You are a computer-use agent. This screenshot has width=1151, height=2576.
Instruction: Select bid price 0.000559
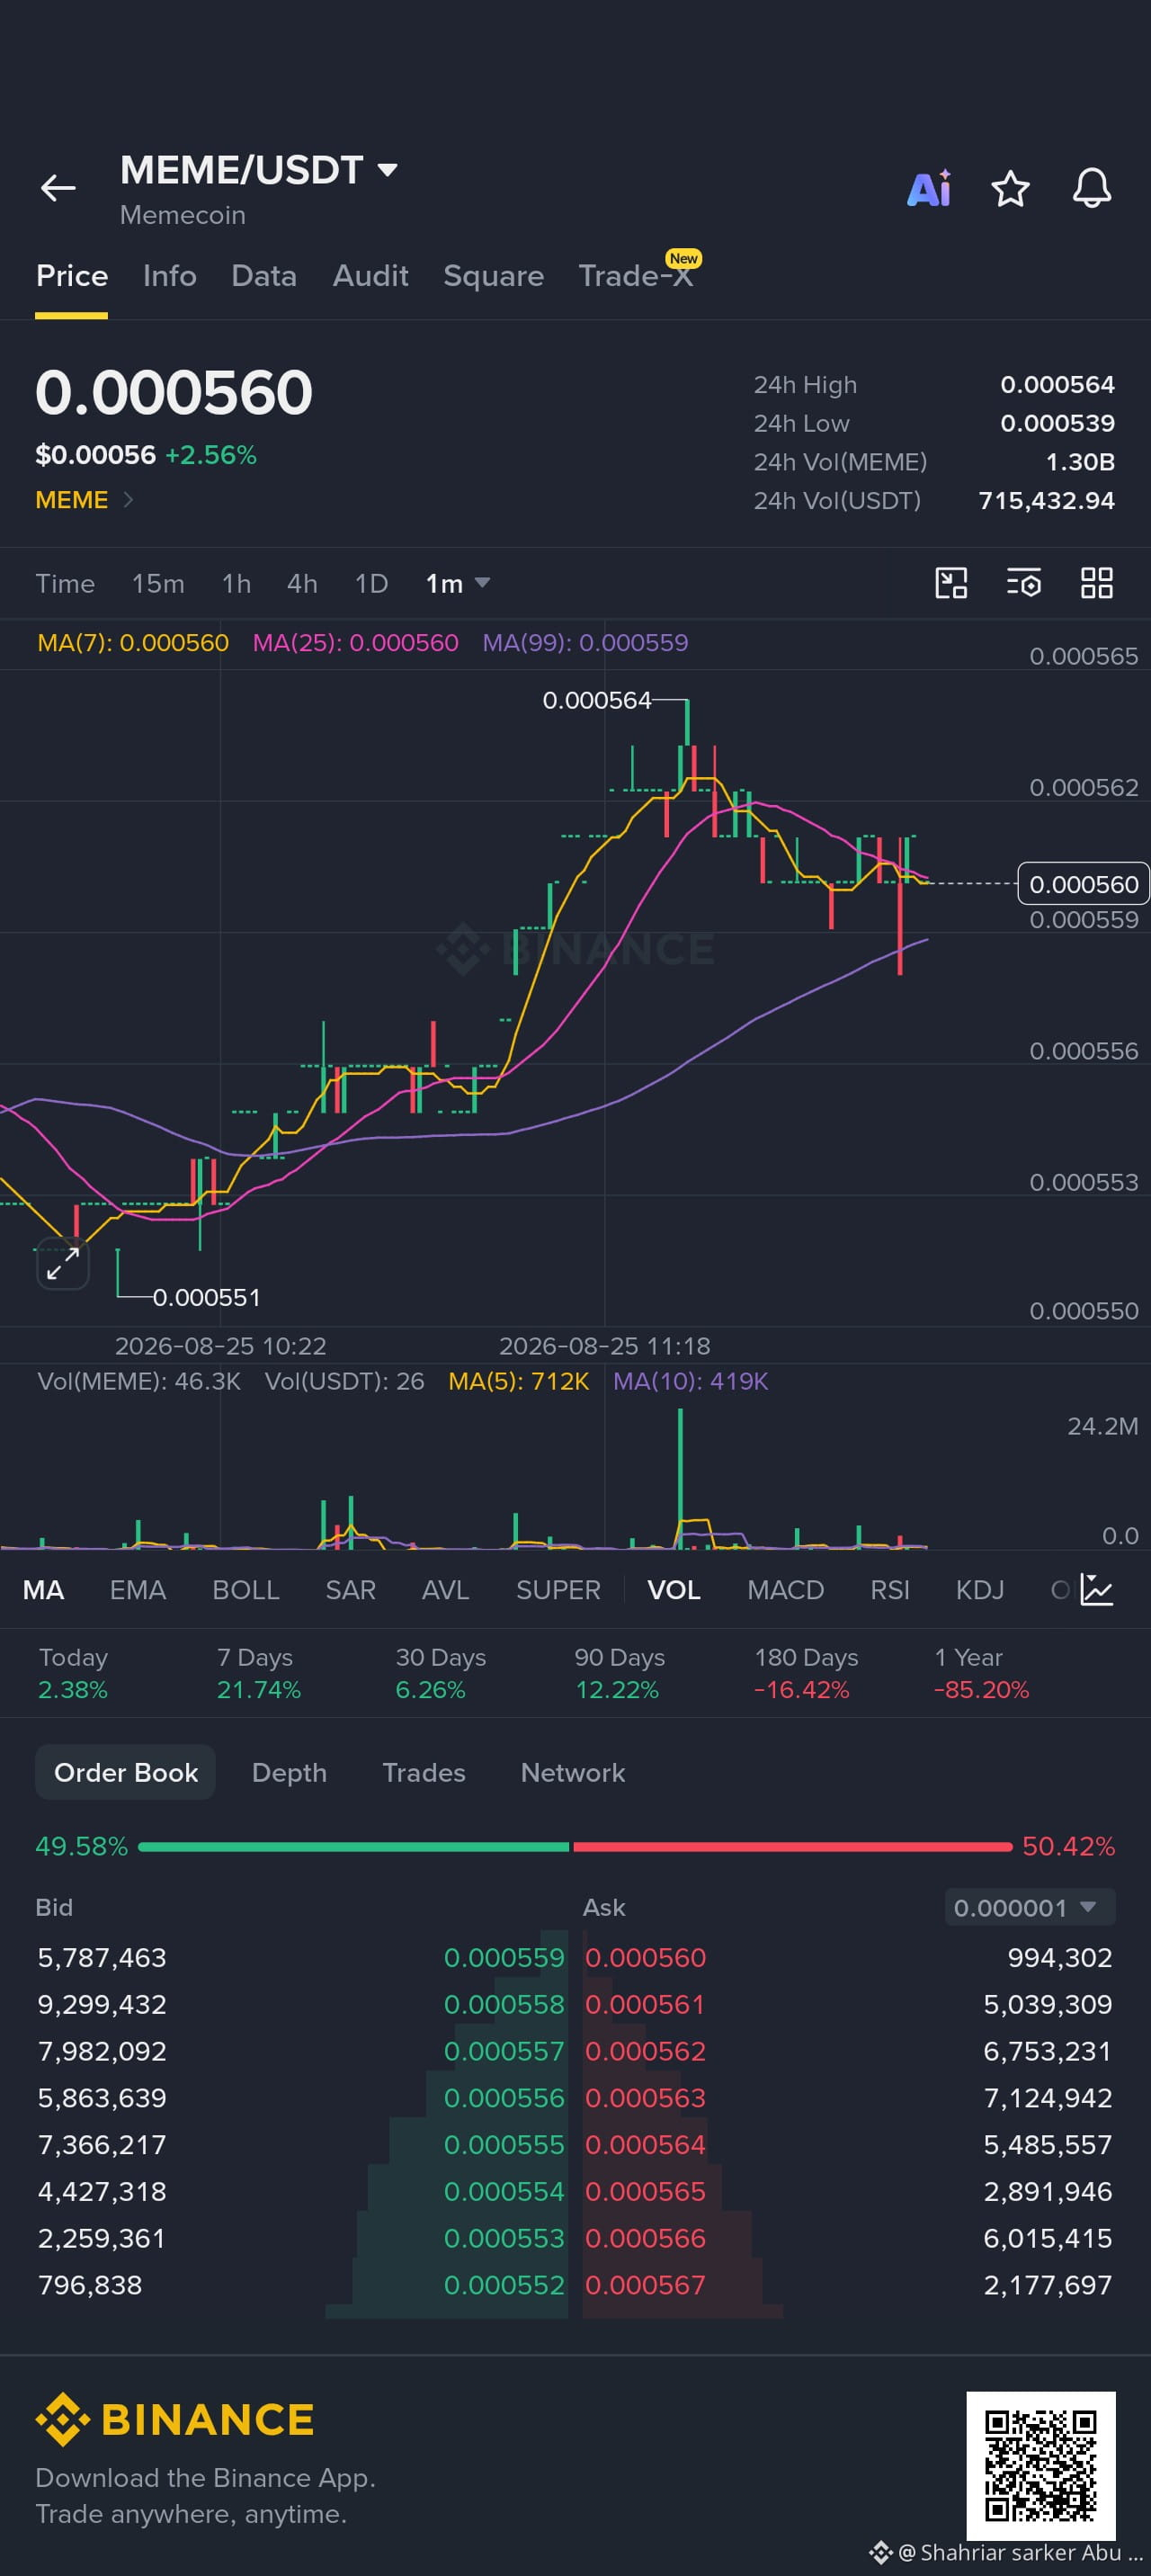(x=504, y=1957)
